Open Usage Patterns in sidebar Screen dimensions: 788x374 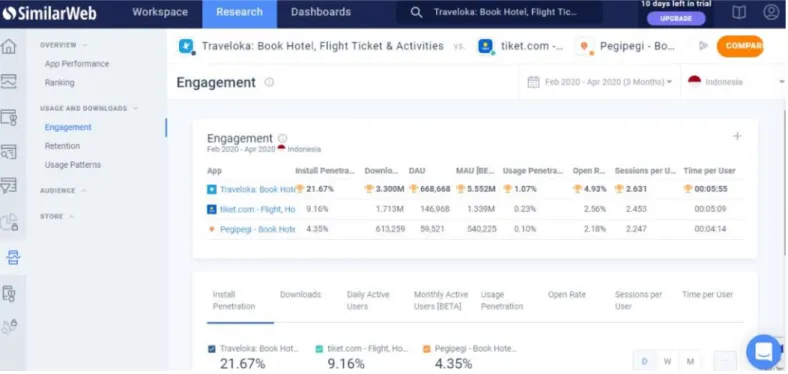73,165
